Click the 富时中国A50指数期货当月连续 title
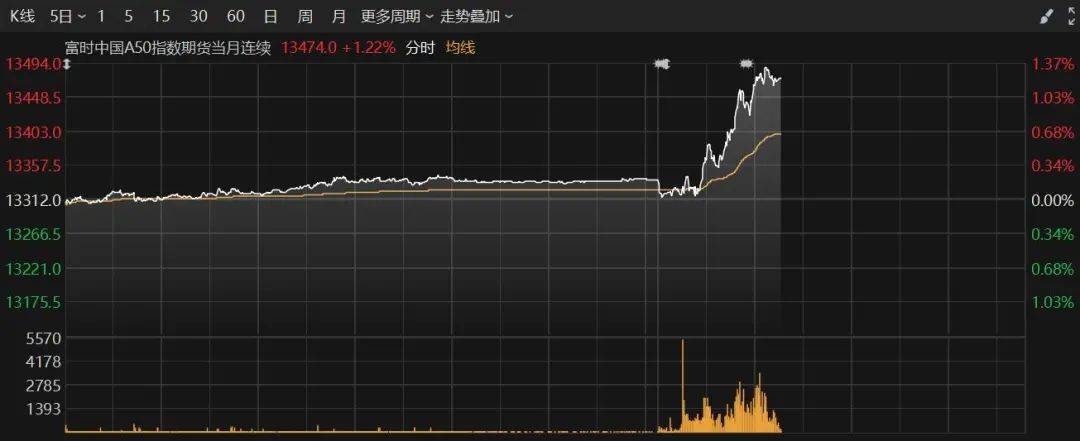This screenshot has width=1080, height=441. [x=168, y=47]
